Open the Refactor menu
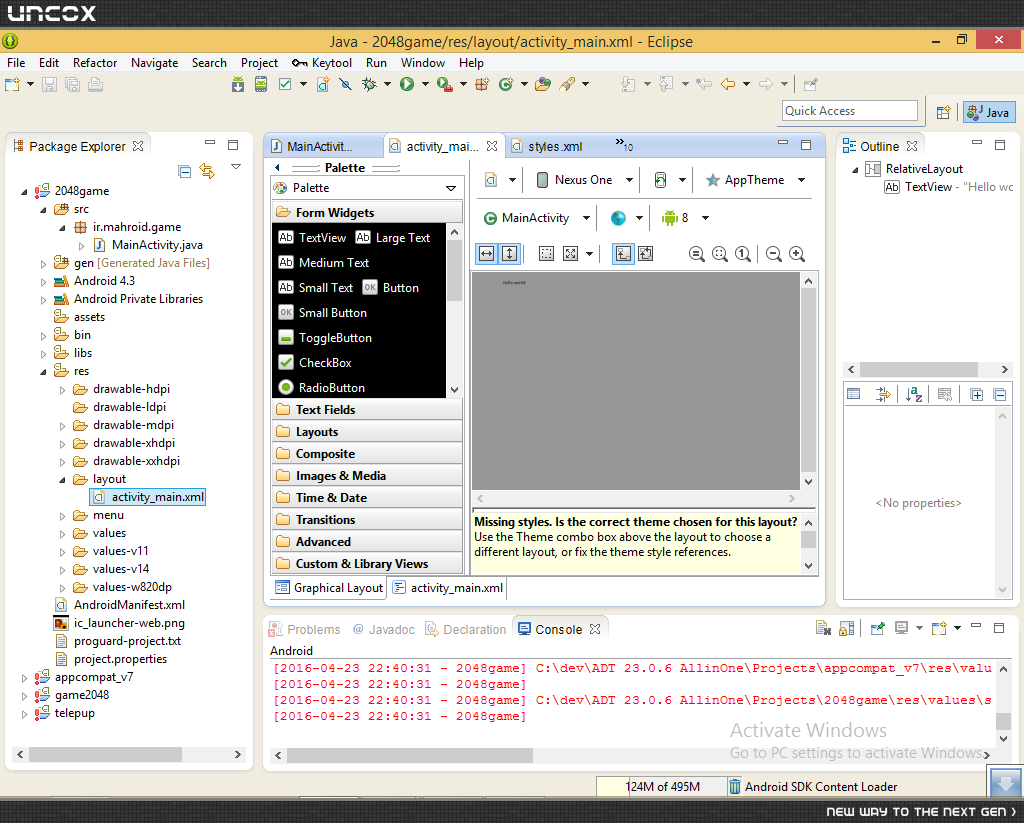Viewport: 1024px width, 823px height. tap(95, 63)
